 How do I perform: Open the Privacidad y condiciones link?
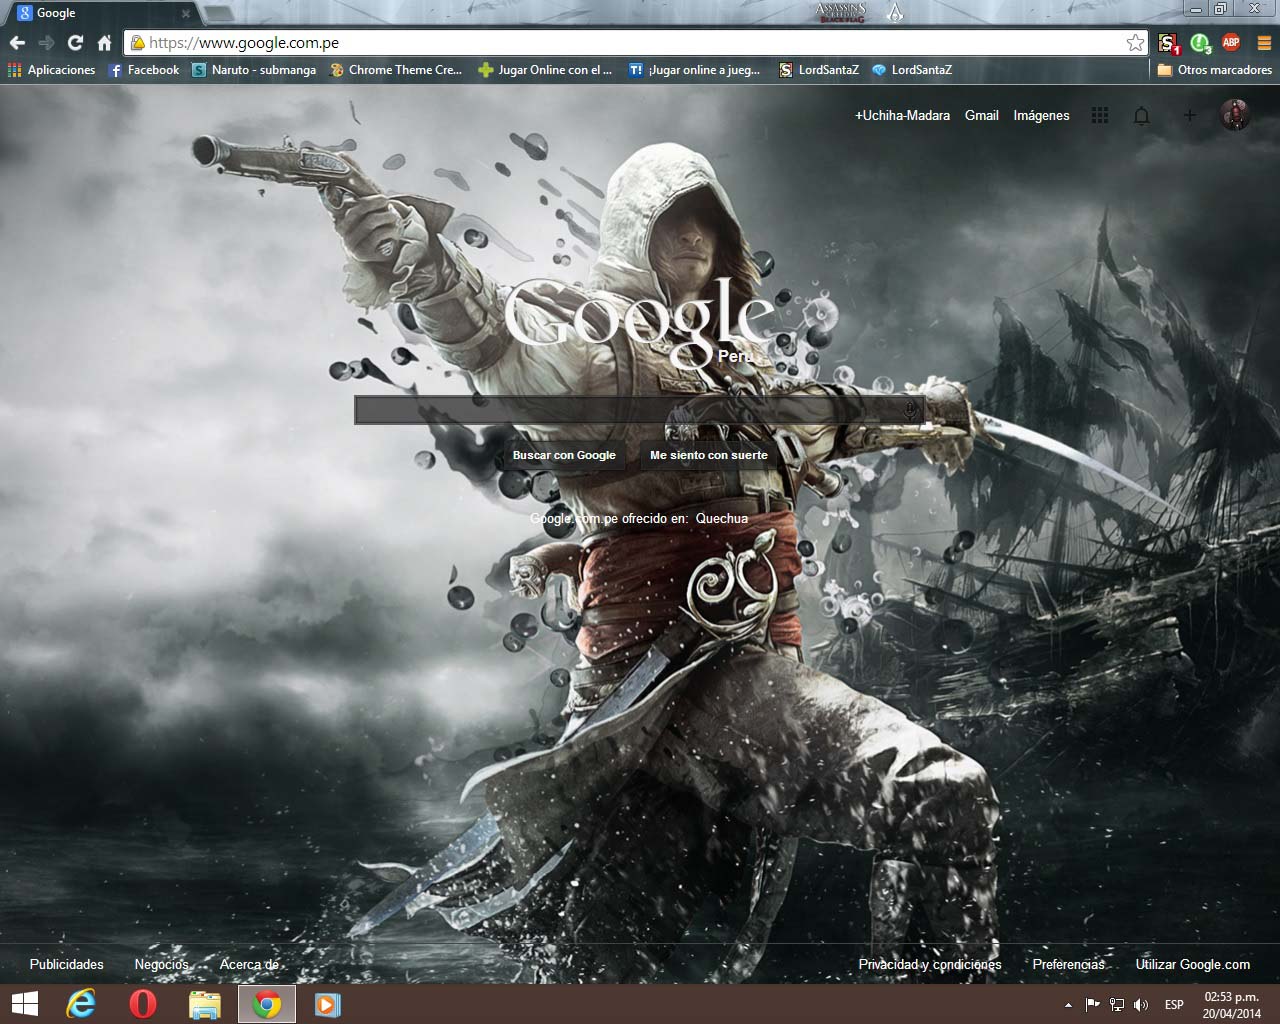point(930,964)
